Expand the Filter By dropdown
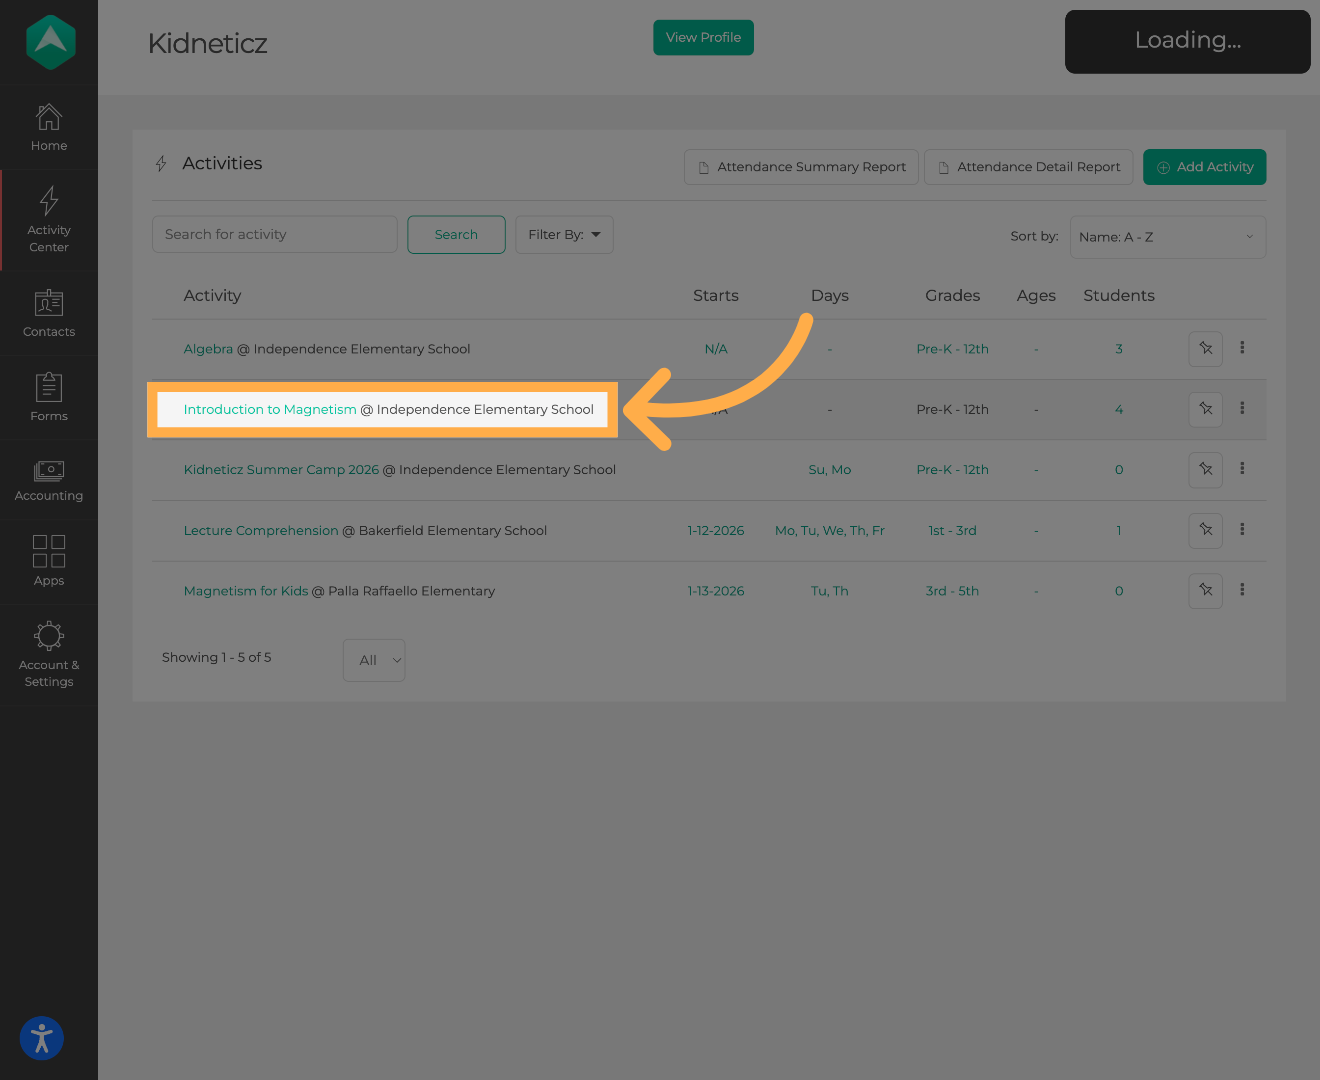The width and height of the screenshot is (1320, 1080). coord(564,235)
